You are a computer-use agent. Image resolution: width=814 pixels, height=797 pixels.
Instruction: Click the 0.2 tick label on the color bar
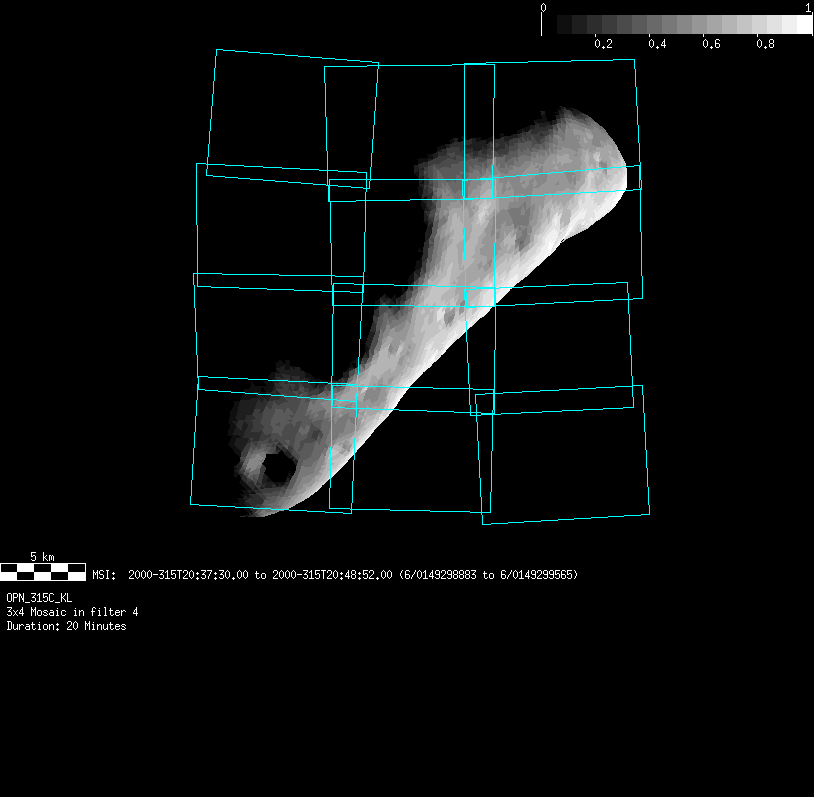(x=603, y=45)
